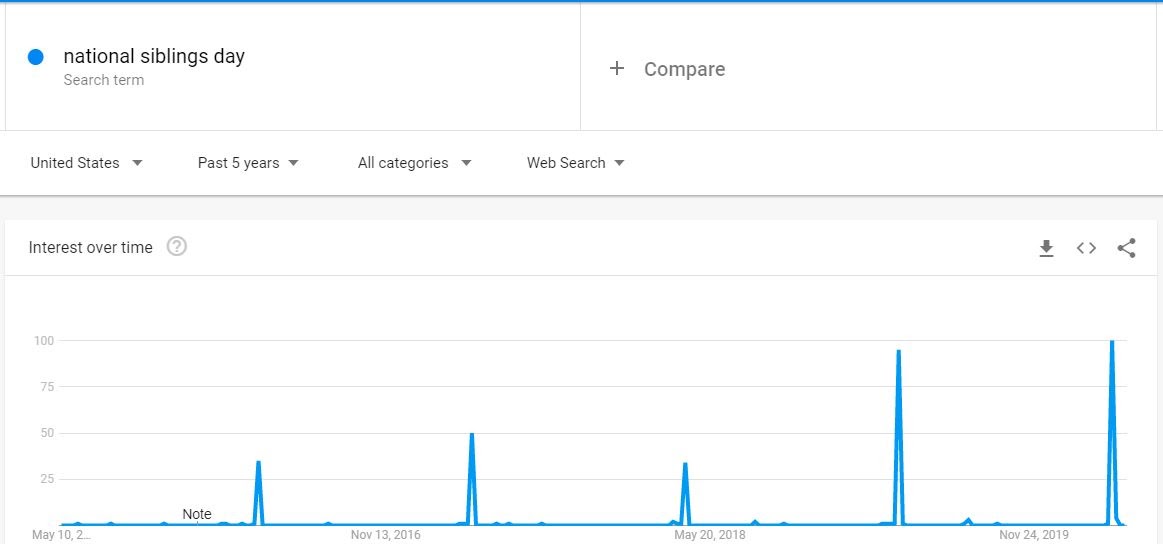Image resolution: width=1163 pixels, height=544 pixels.
Task: Download the interest over time data
Action: (1046, 248)
